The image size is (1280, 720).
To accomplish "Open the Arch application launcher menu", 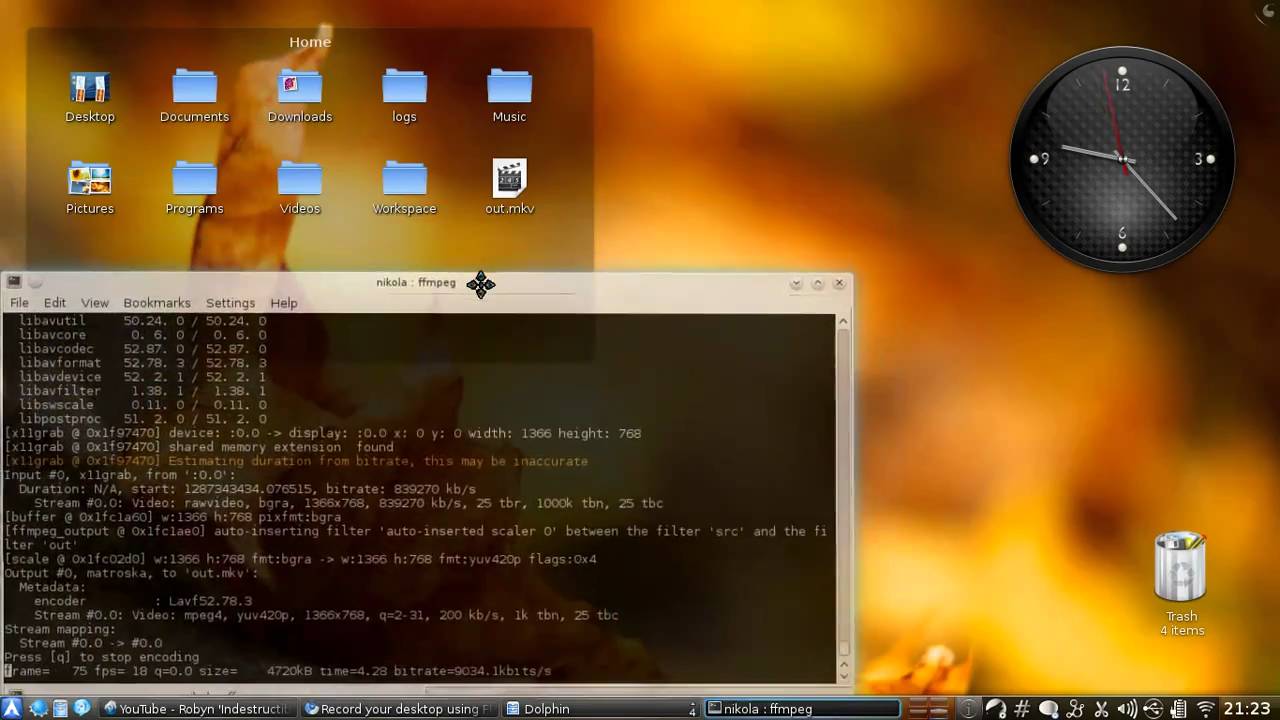I will [x=13, y=709].
